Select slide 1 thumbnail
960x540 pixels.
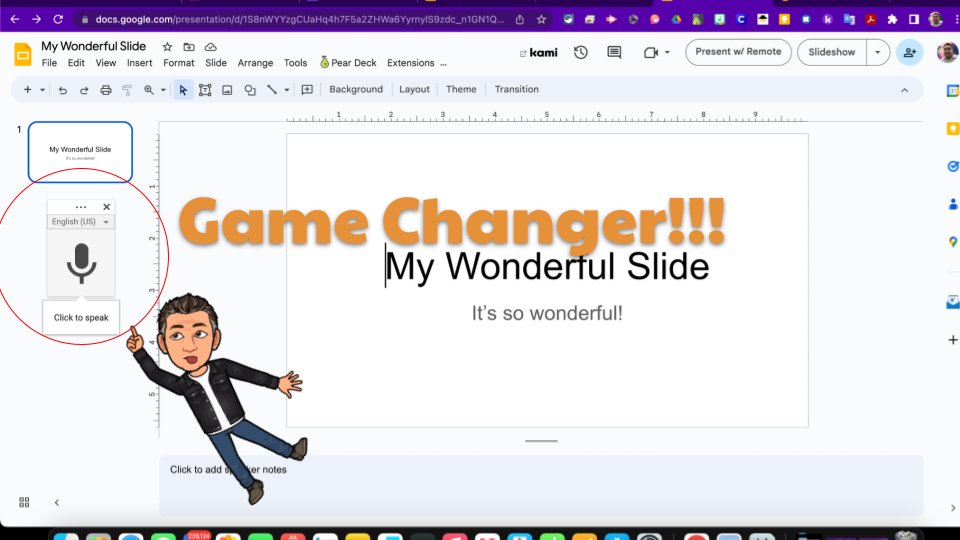(80, 152)
